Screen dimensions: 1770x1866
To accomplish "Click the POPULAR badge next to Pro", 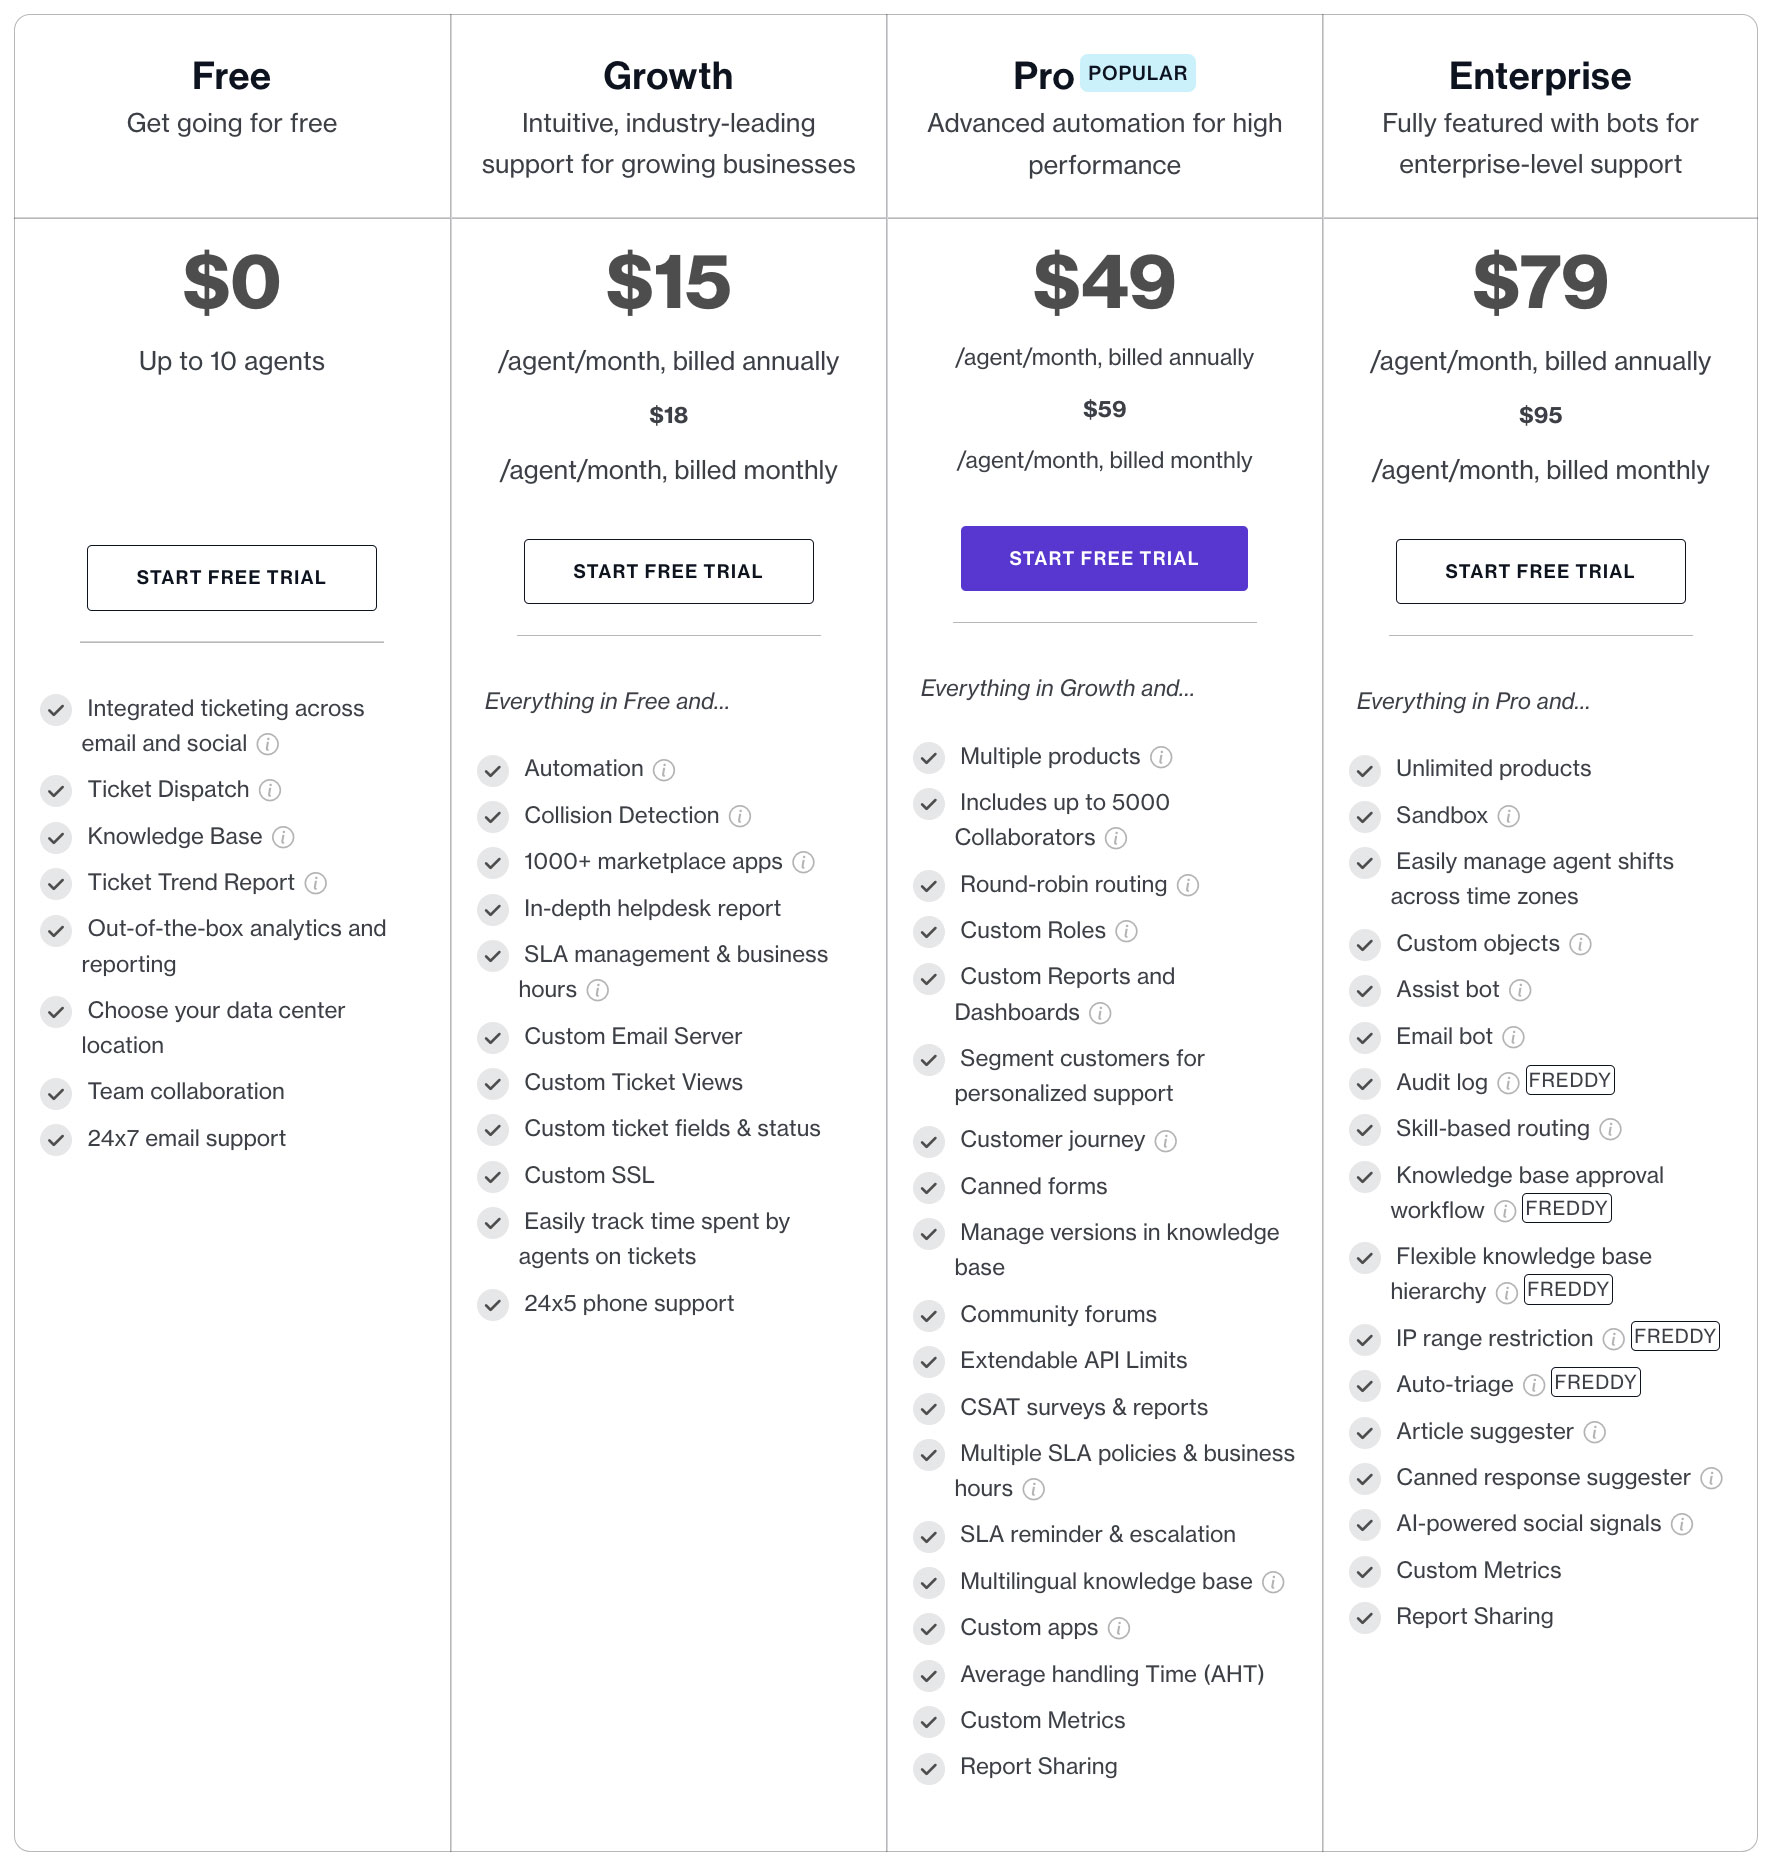I will pyautogui.click(x=1138, y=73).
